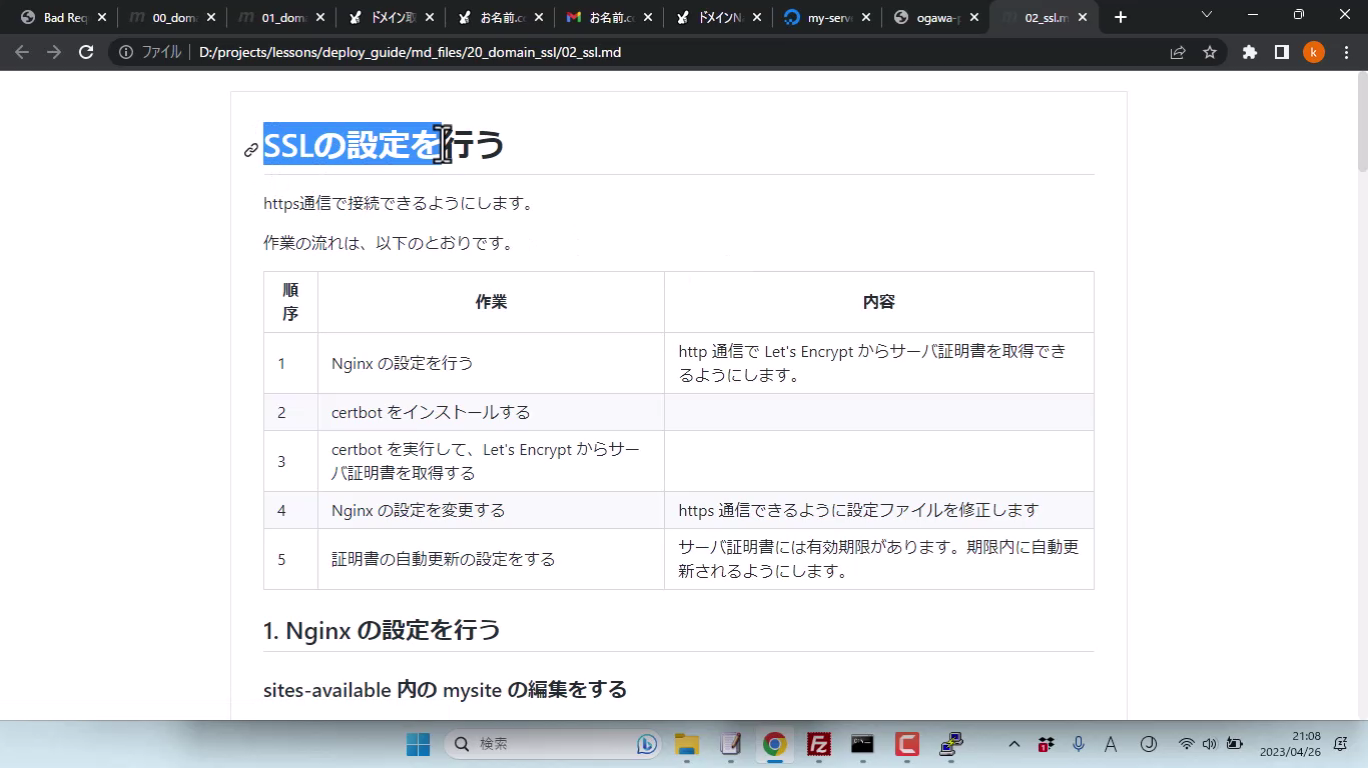Open FileZilla from the taskbar
The image size is (1368, 768).
pos(819,744)
